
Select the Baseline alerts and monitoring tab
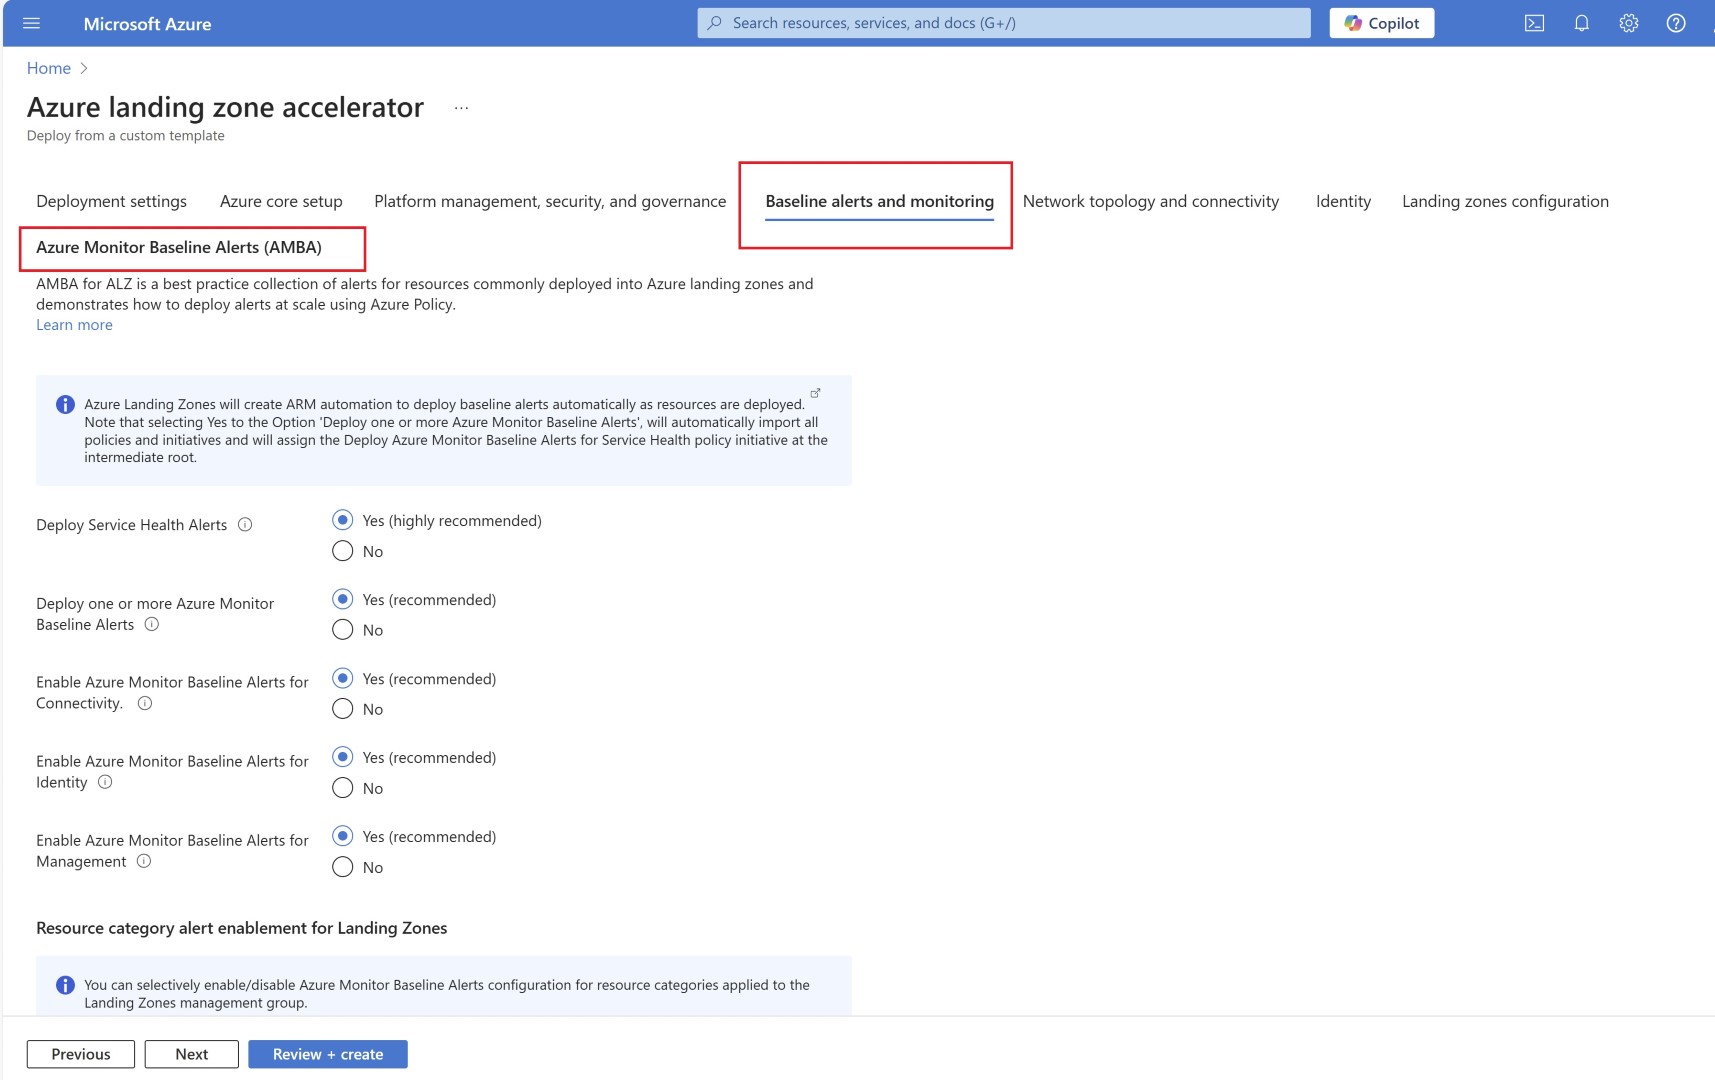879,201
